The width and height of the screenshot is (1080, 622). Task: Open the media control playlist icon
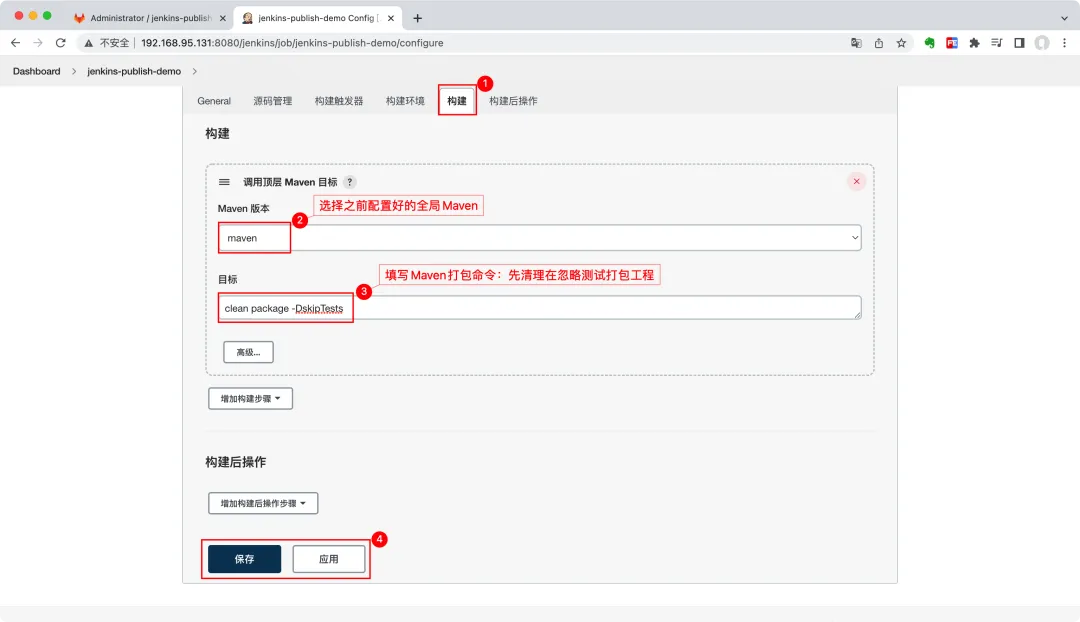point(997,43)
